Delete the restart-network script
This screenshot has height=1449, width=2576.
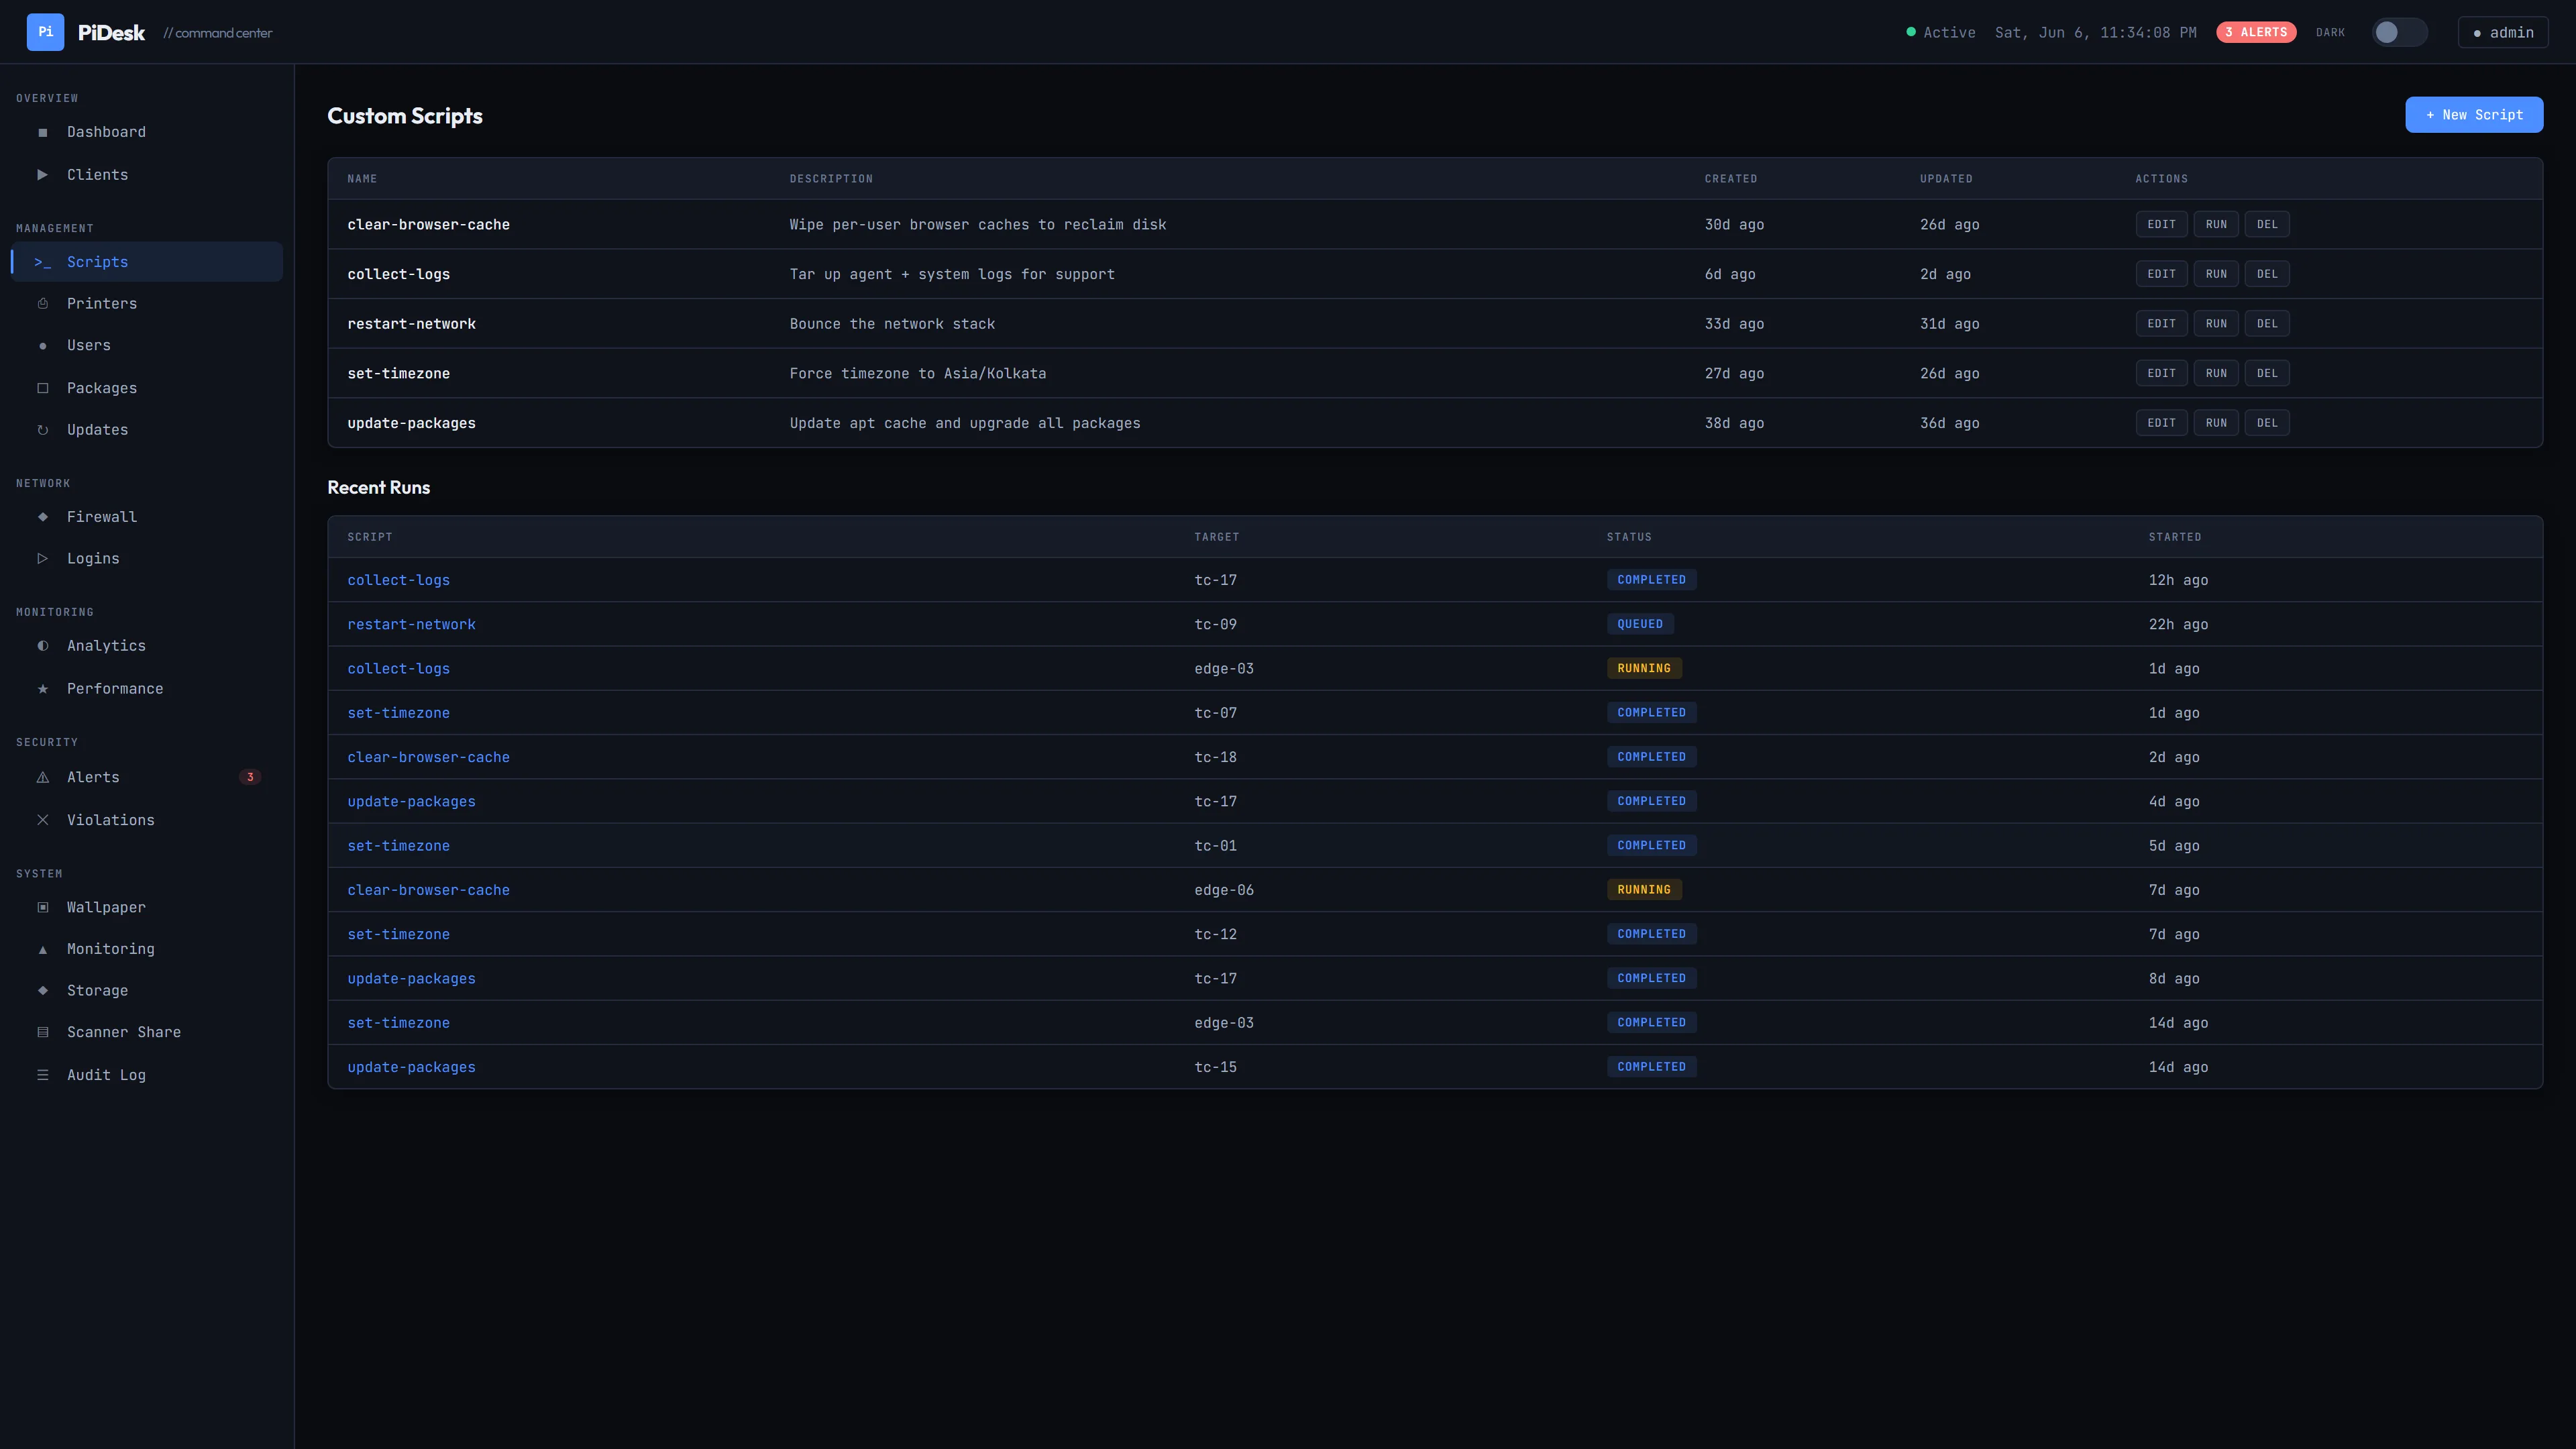2267,323
